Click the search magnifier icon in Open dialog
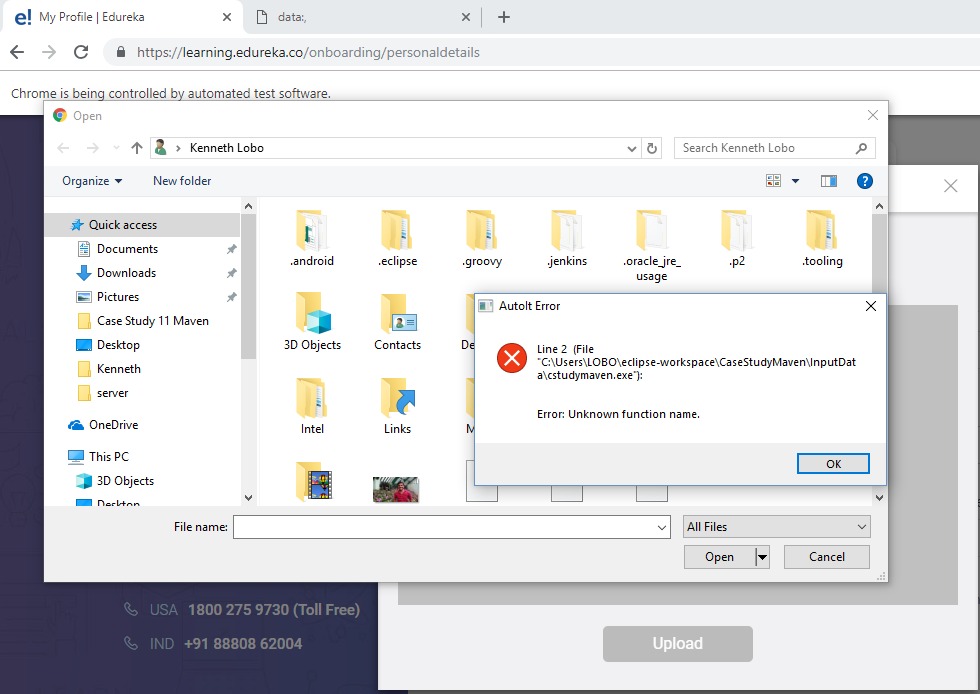980x694 pixels. pyautogui.click(x=861, y=148)
